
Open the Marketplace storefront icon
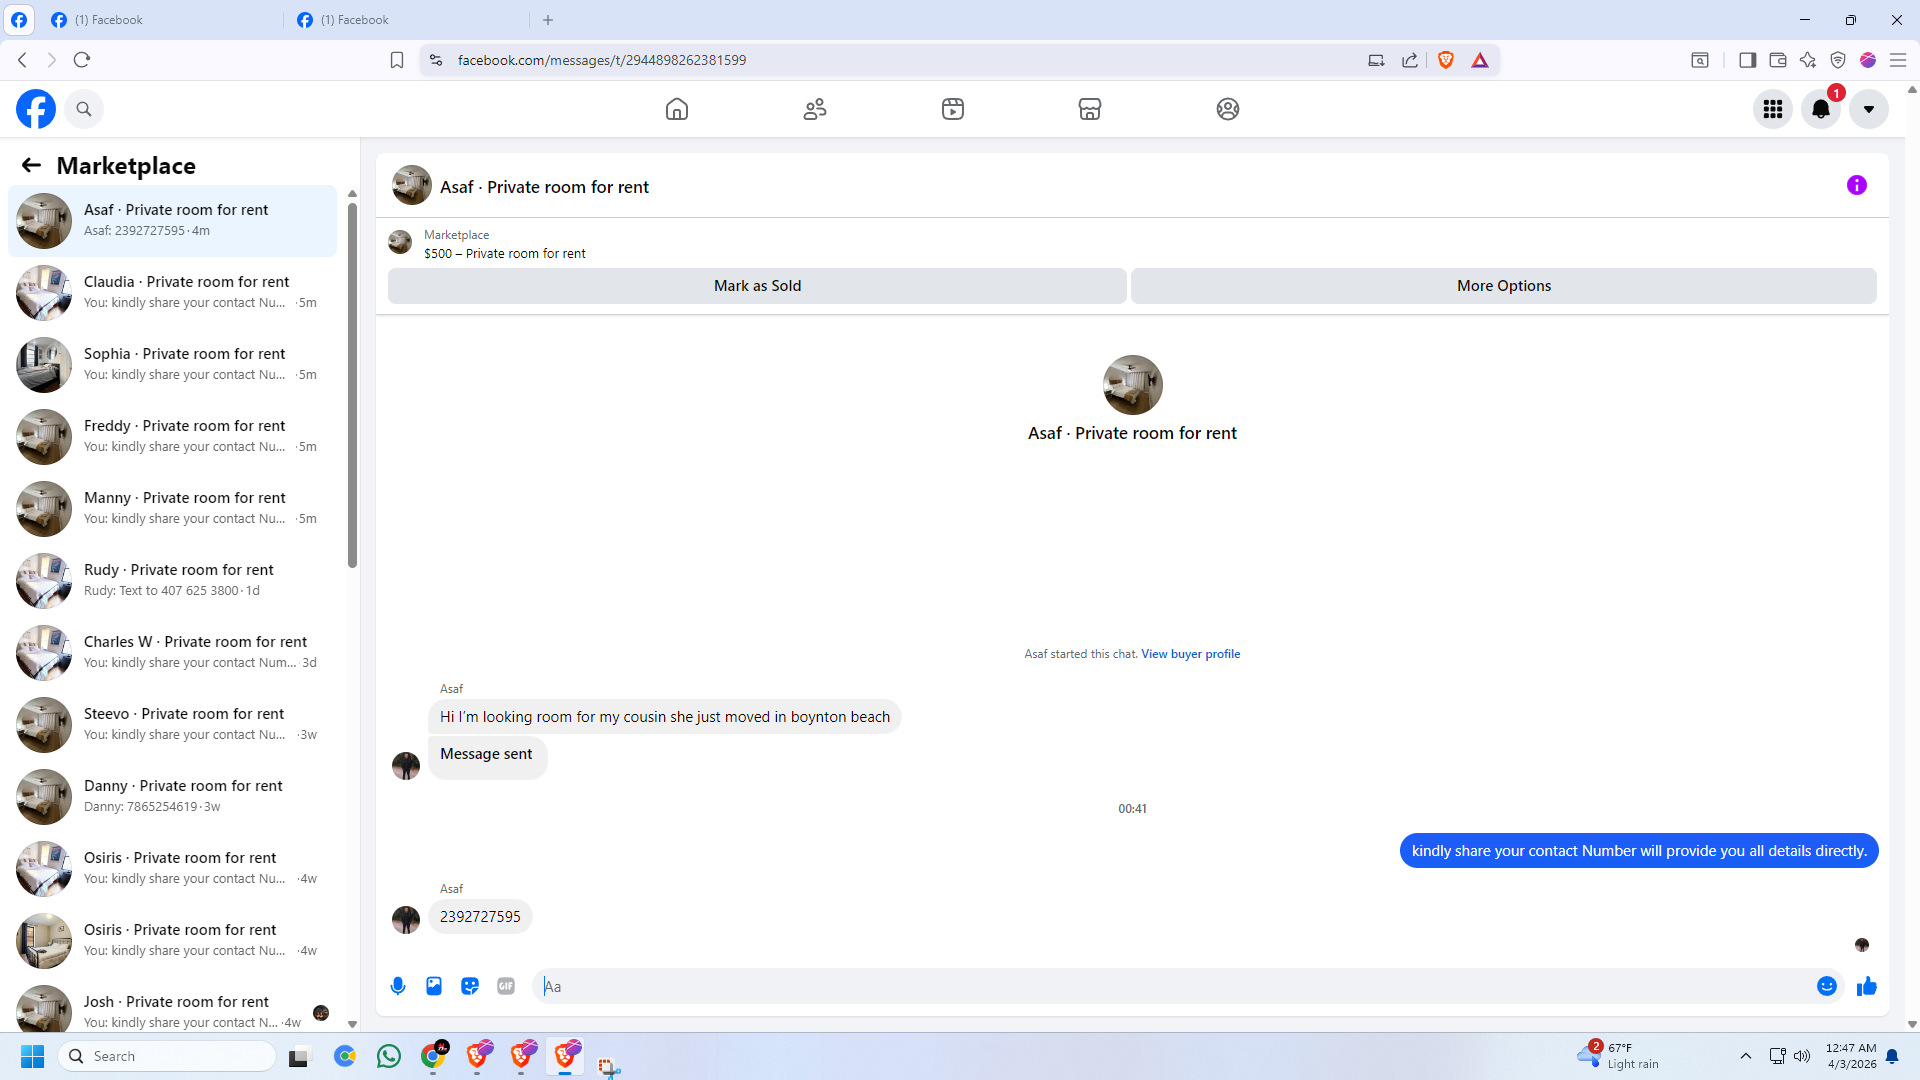(x=1090, y=109)
